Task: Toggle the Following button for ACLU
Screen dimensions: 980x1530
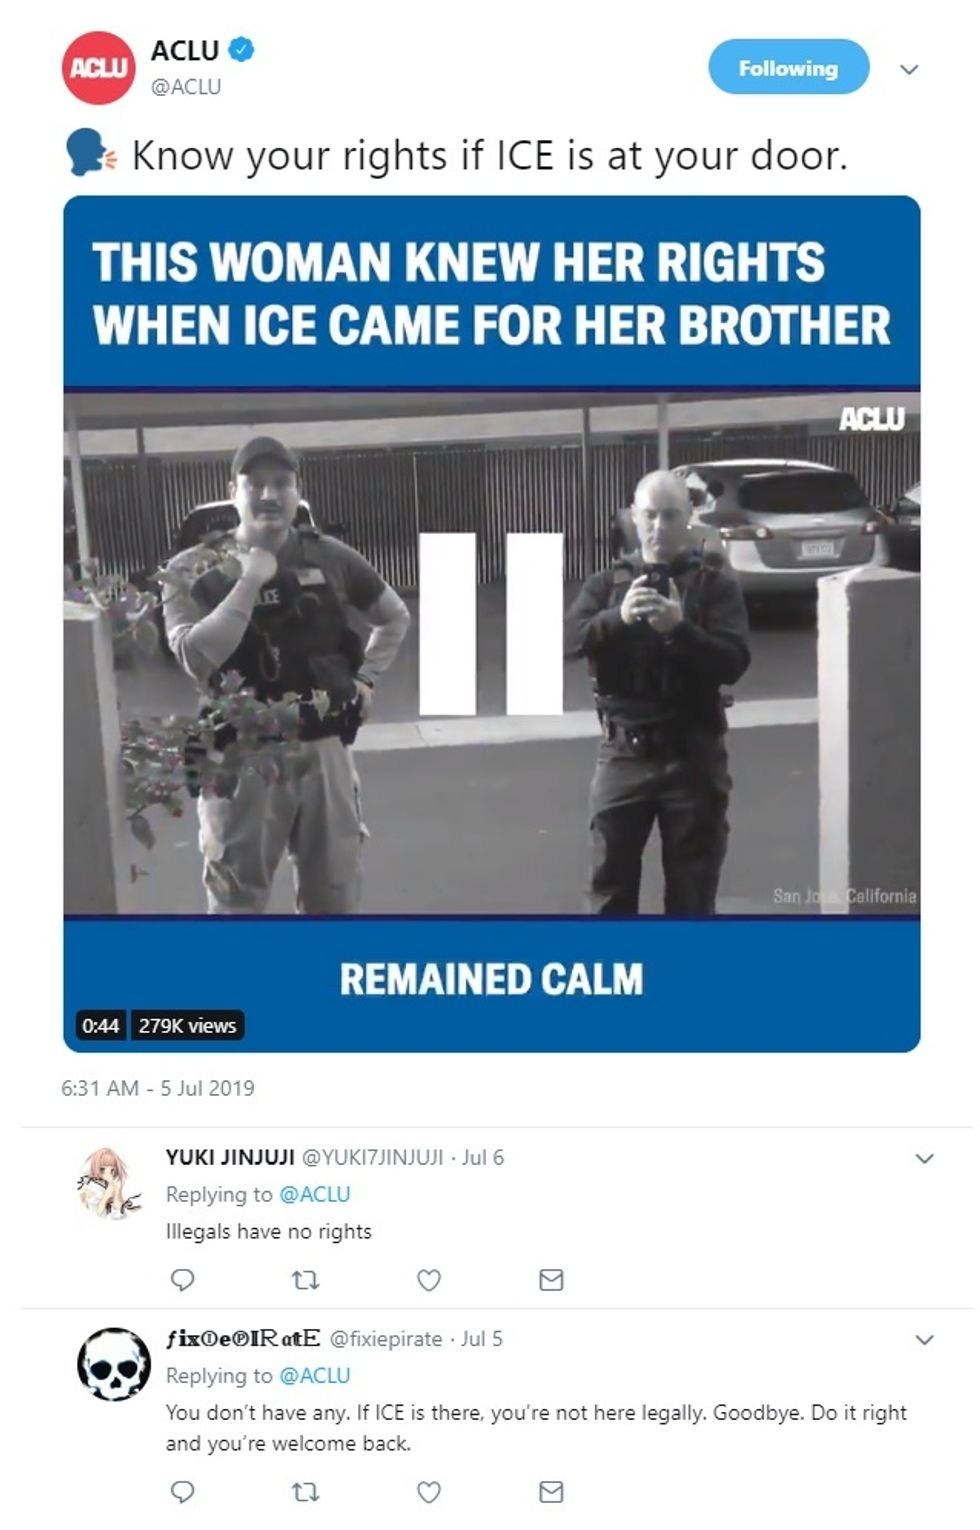Action: pos(788,67)
